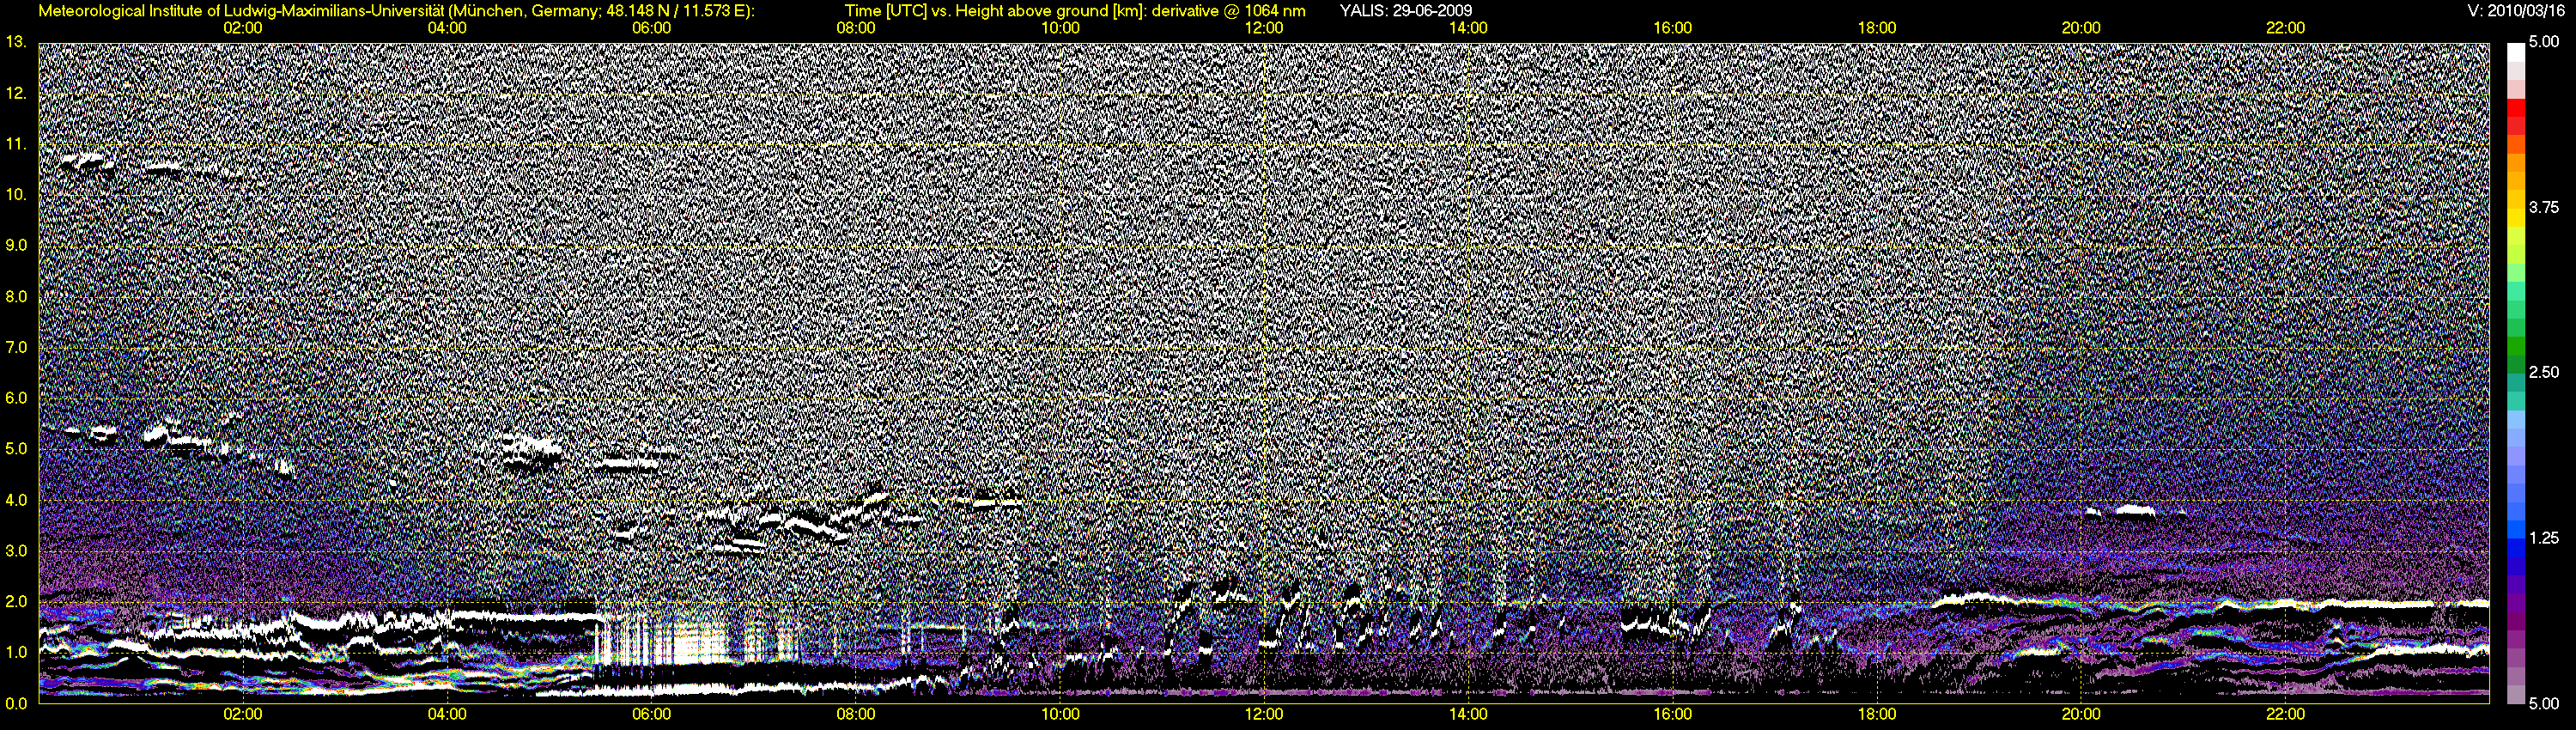Click the '1.0' height axis label
This screenshot has height=730, width=2576.
pos(15,652)
